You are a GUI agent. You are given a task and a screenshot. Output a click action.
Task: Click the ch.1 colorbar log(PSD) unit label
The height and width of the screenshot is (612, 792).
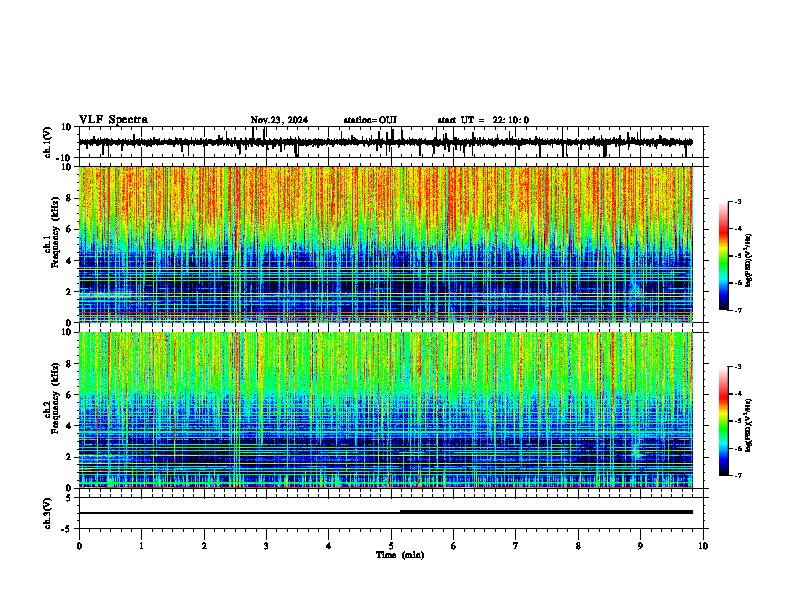[749, 261]
